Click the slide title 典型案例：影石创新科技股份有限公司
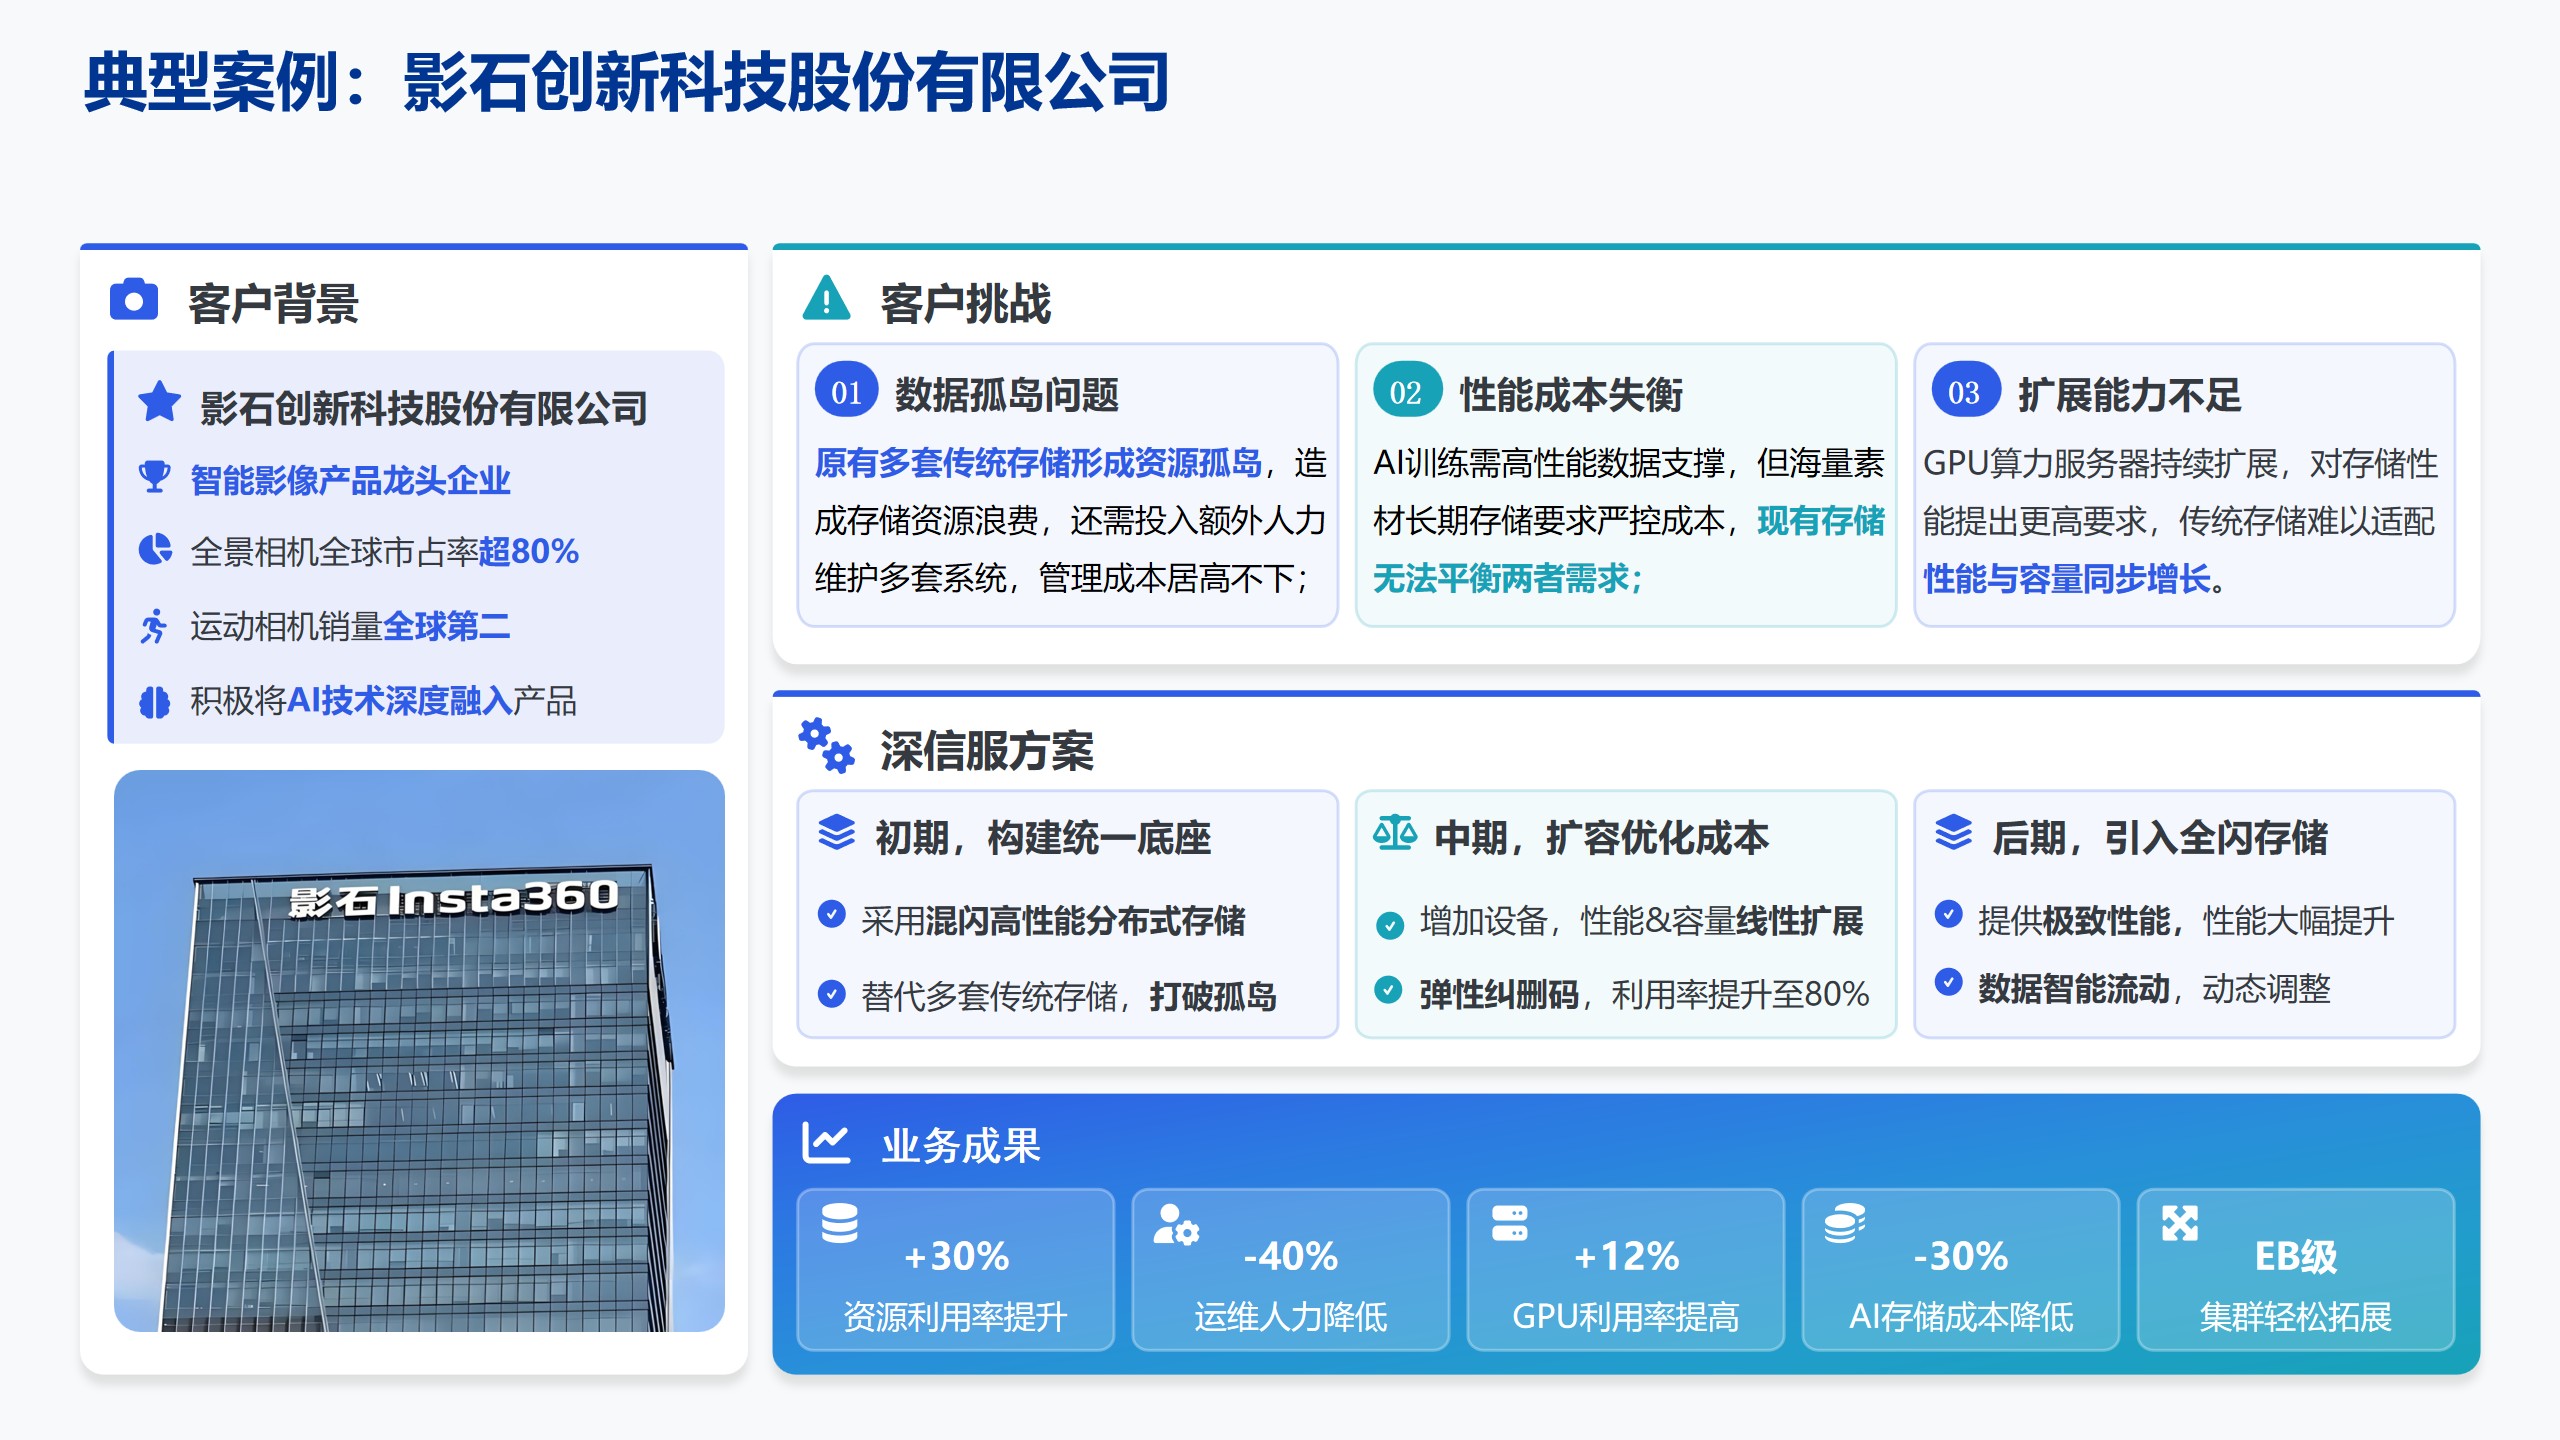The height and width of the screenshot is (1440, 2560). coord(627,82)
